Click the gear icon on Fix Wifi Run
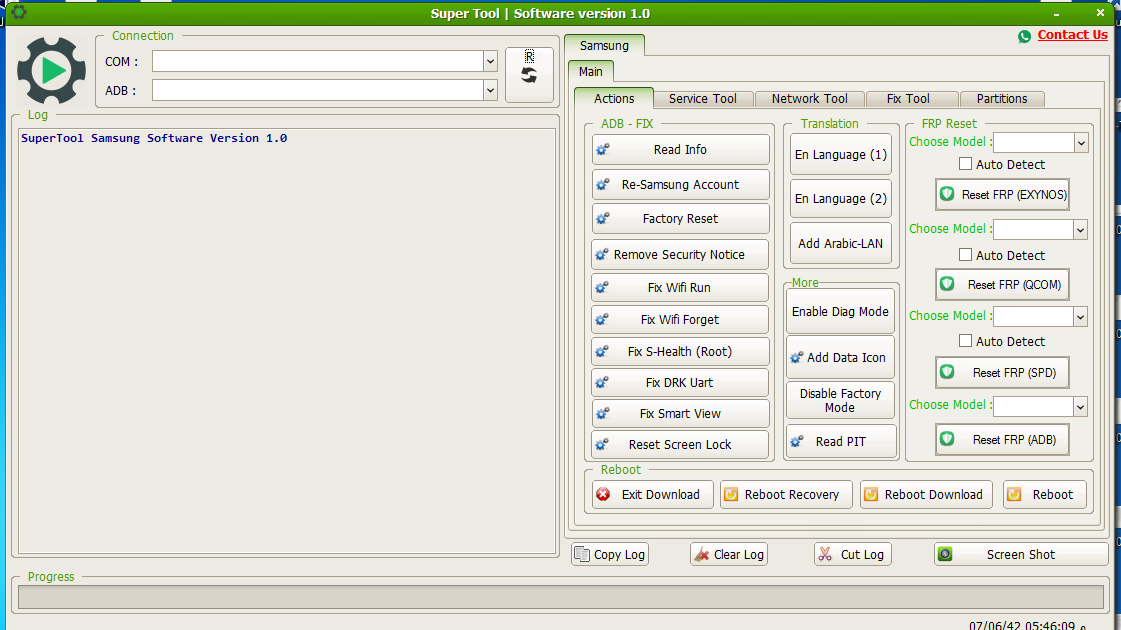Image resolution: width=1121 pixels, height=630 pixels. [602, 287]
